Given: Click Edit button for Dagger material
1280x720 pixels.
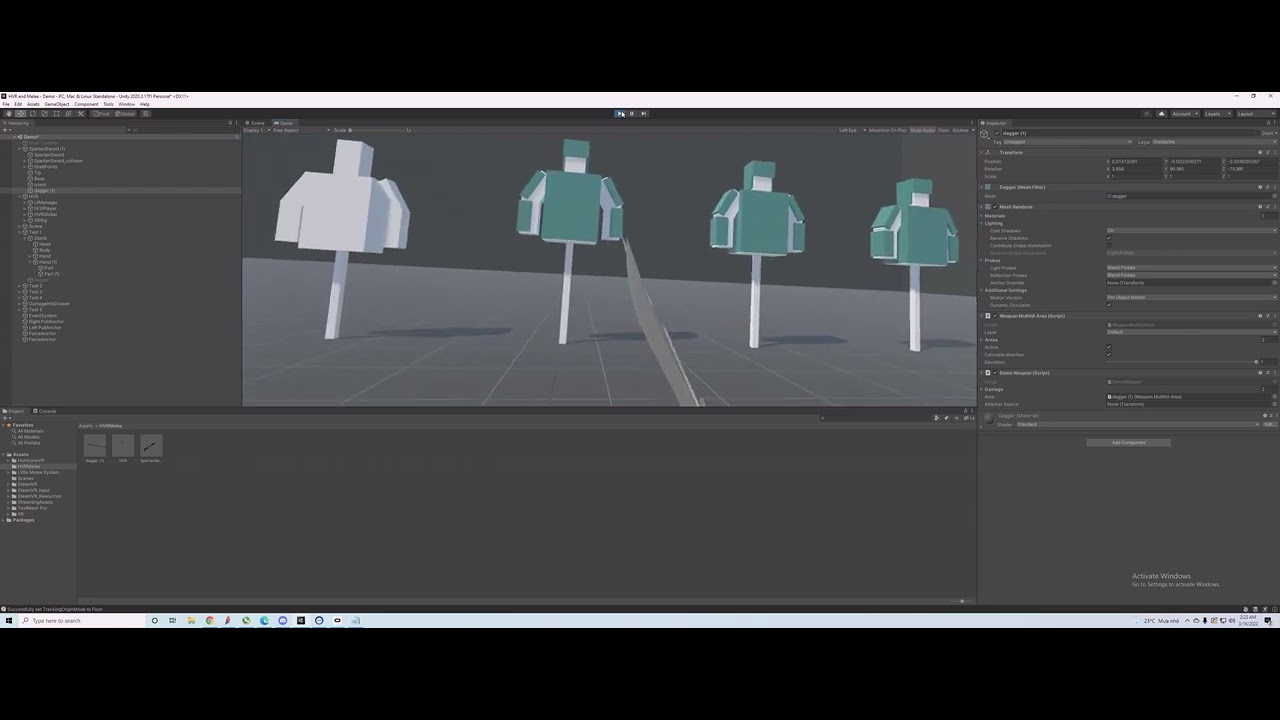Looking at the screenshot, I should pos(1269,424).
